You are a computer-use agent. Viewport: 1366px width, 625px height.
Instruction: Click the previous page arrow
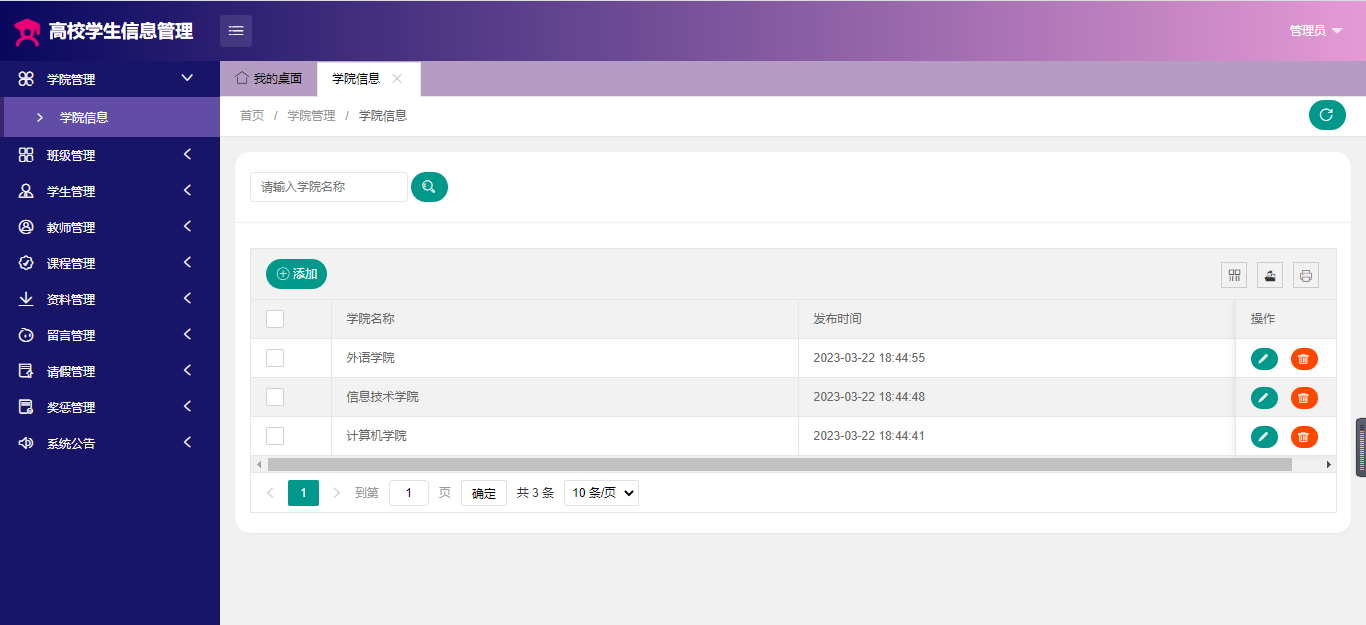[270, 493]
